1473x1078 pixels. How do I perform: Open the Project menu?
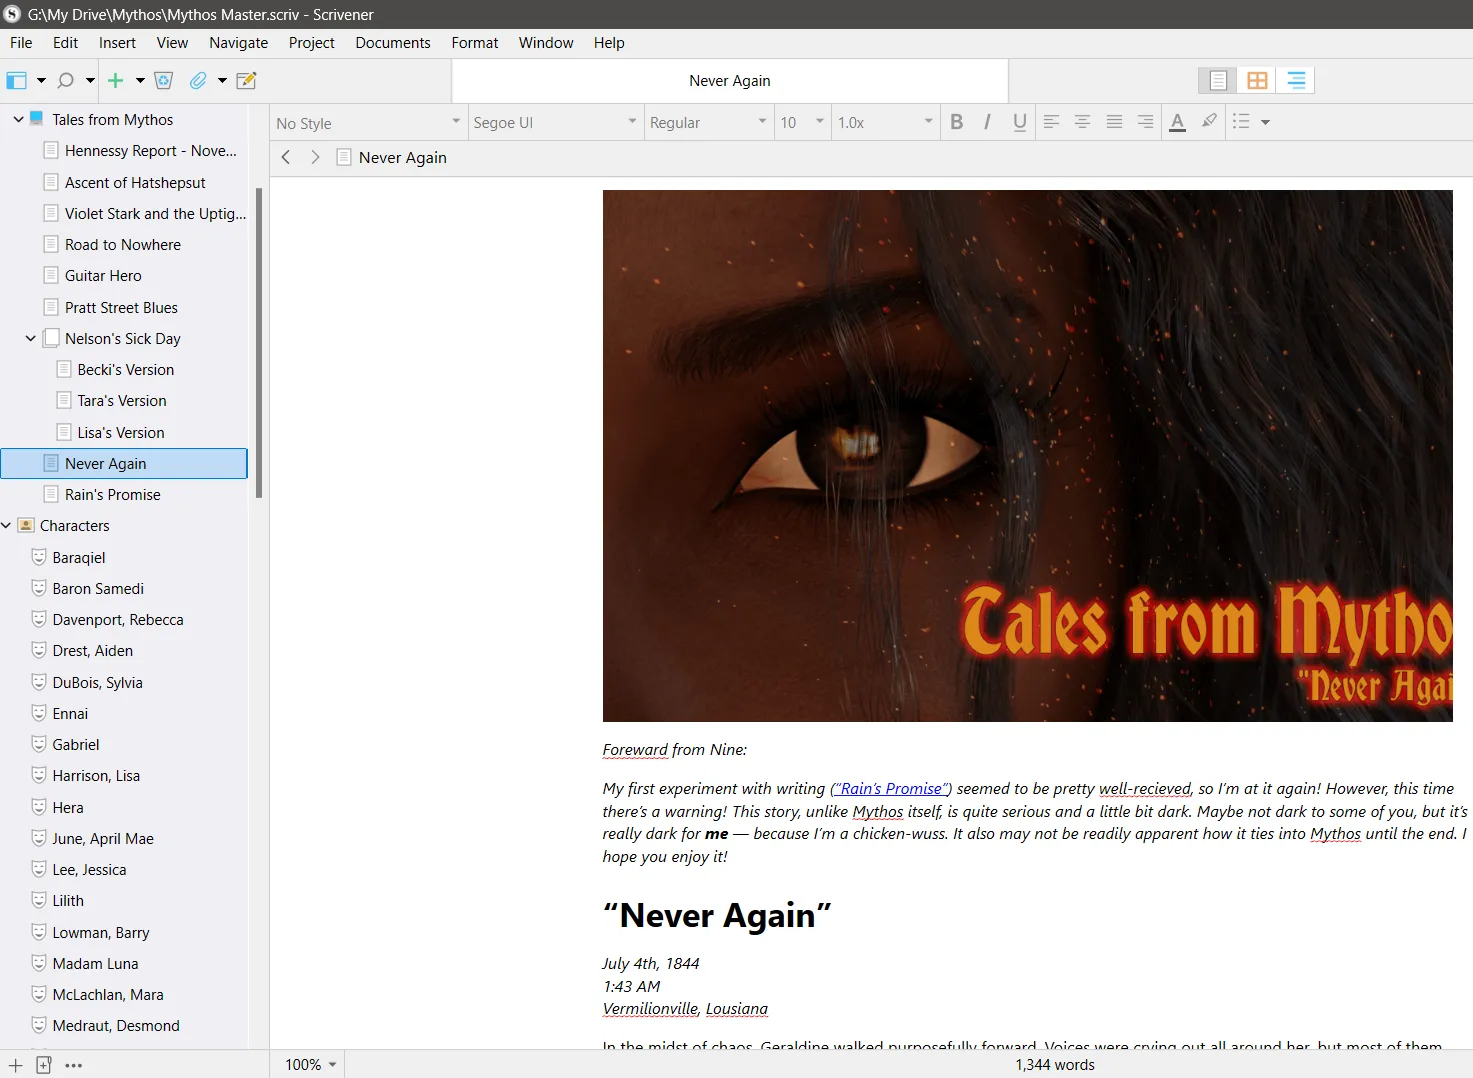(312, 43)
